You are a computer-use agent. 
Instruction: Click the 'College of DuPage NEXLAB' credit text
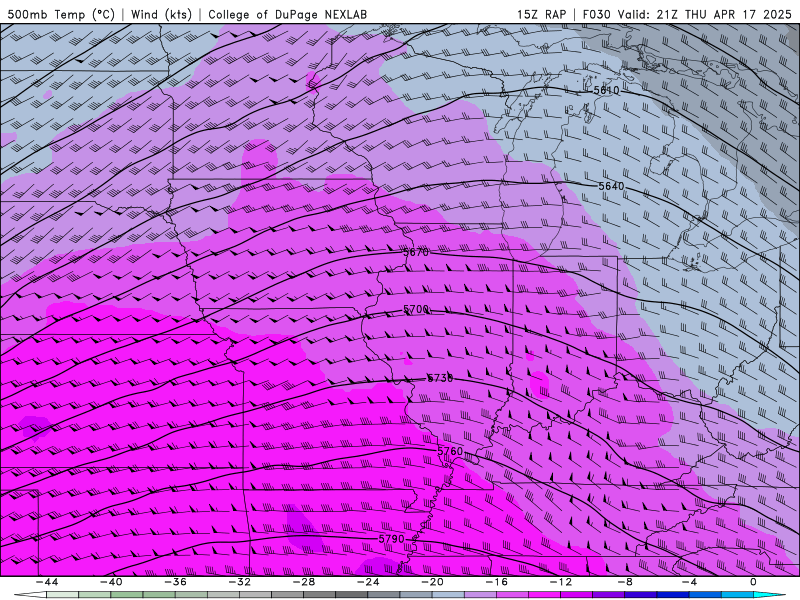coord(287,14)
